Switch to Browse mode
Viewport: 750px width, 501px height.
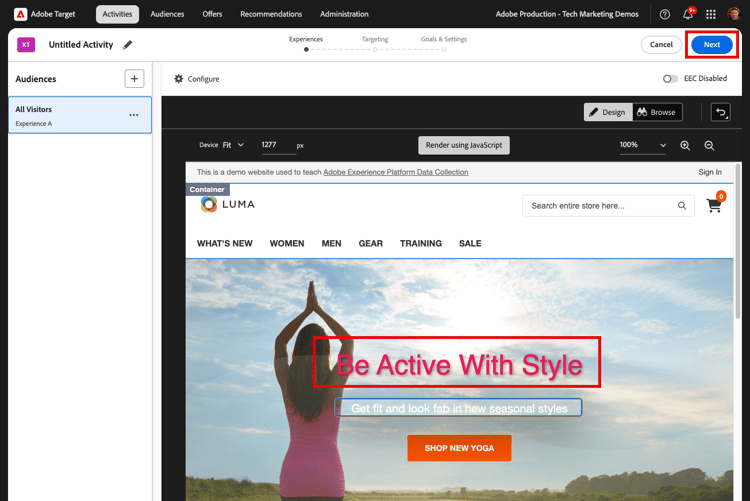tap(657, 112)
